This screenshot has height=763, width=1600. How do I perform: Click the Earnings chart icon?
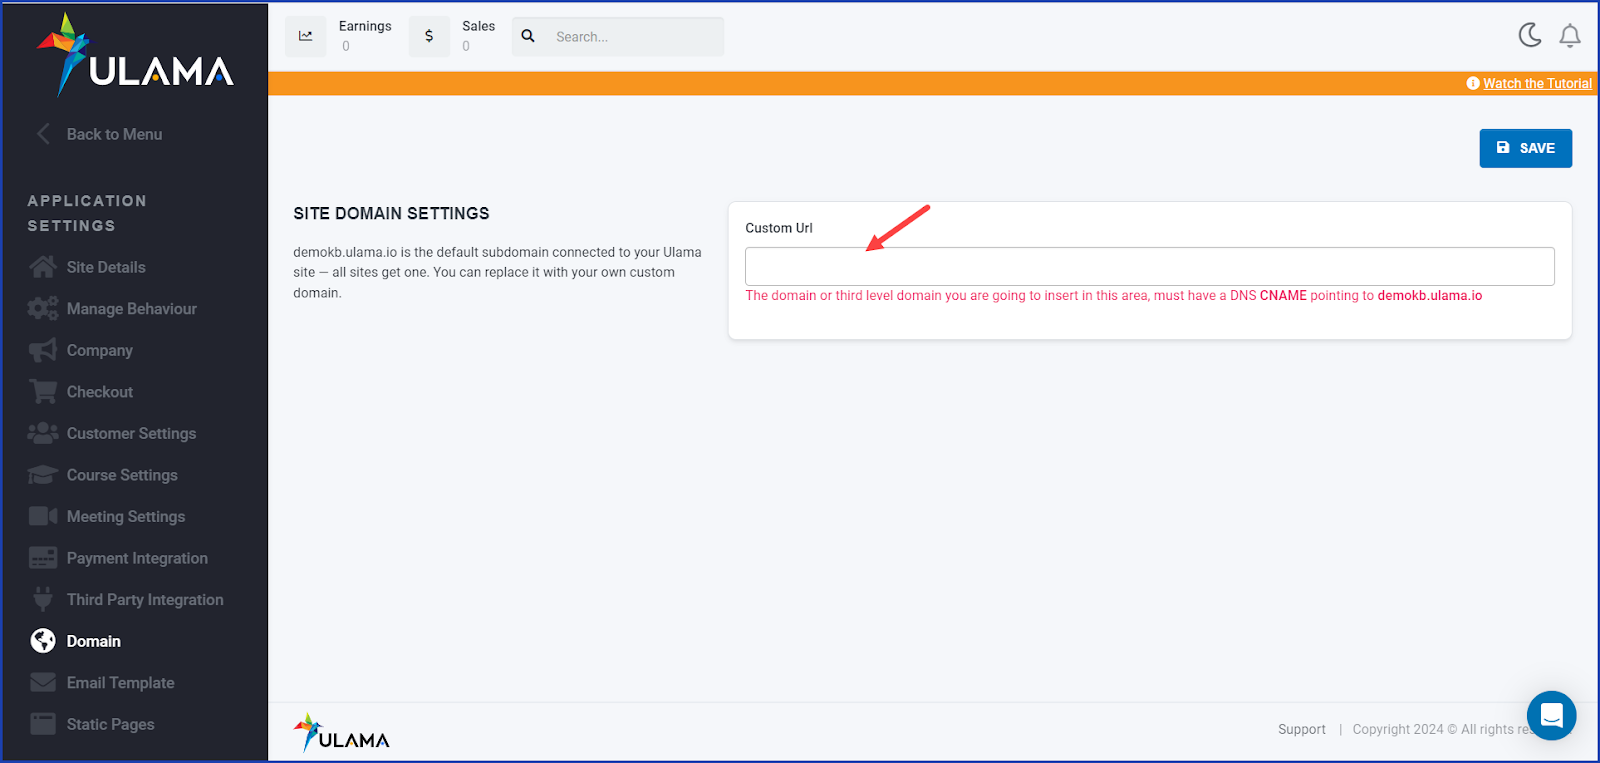pos(306,36)
